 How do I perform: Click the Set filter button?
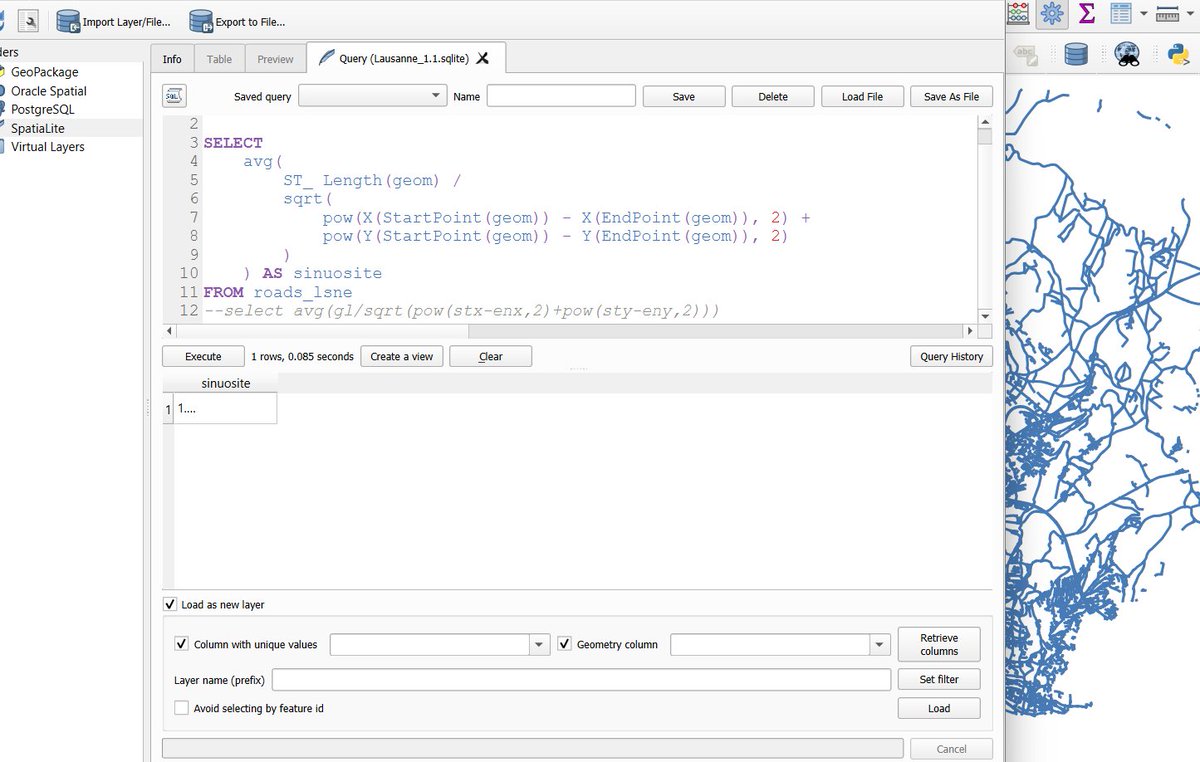[939, 679]
